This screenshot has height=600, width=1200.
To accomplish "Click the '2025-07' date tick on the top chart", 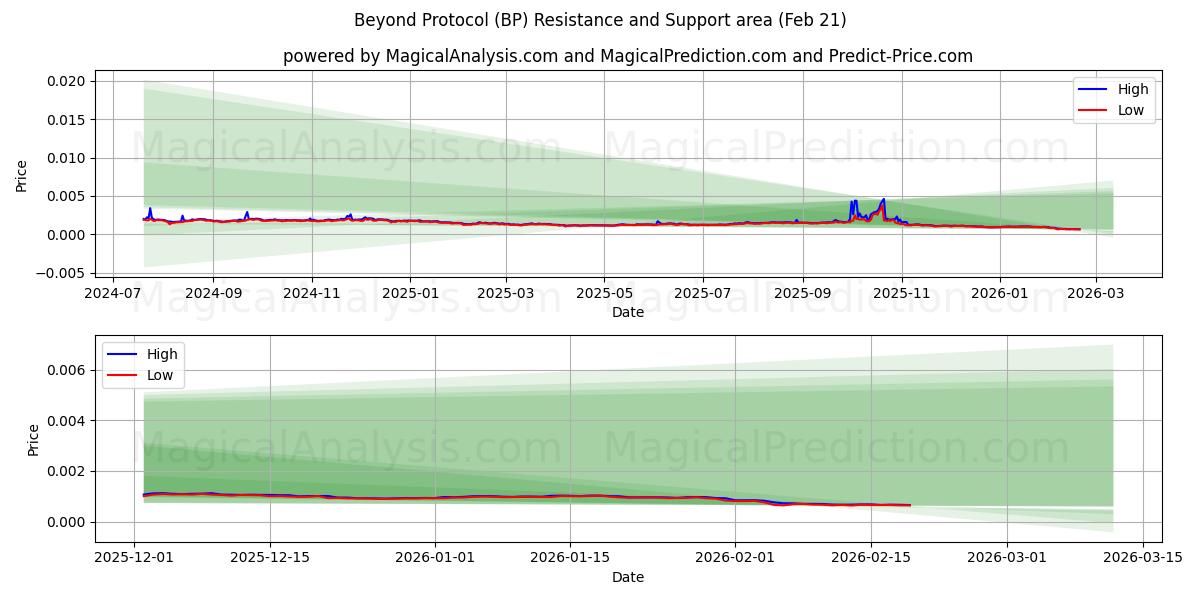I will (702, 295).
